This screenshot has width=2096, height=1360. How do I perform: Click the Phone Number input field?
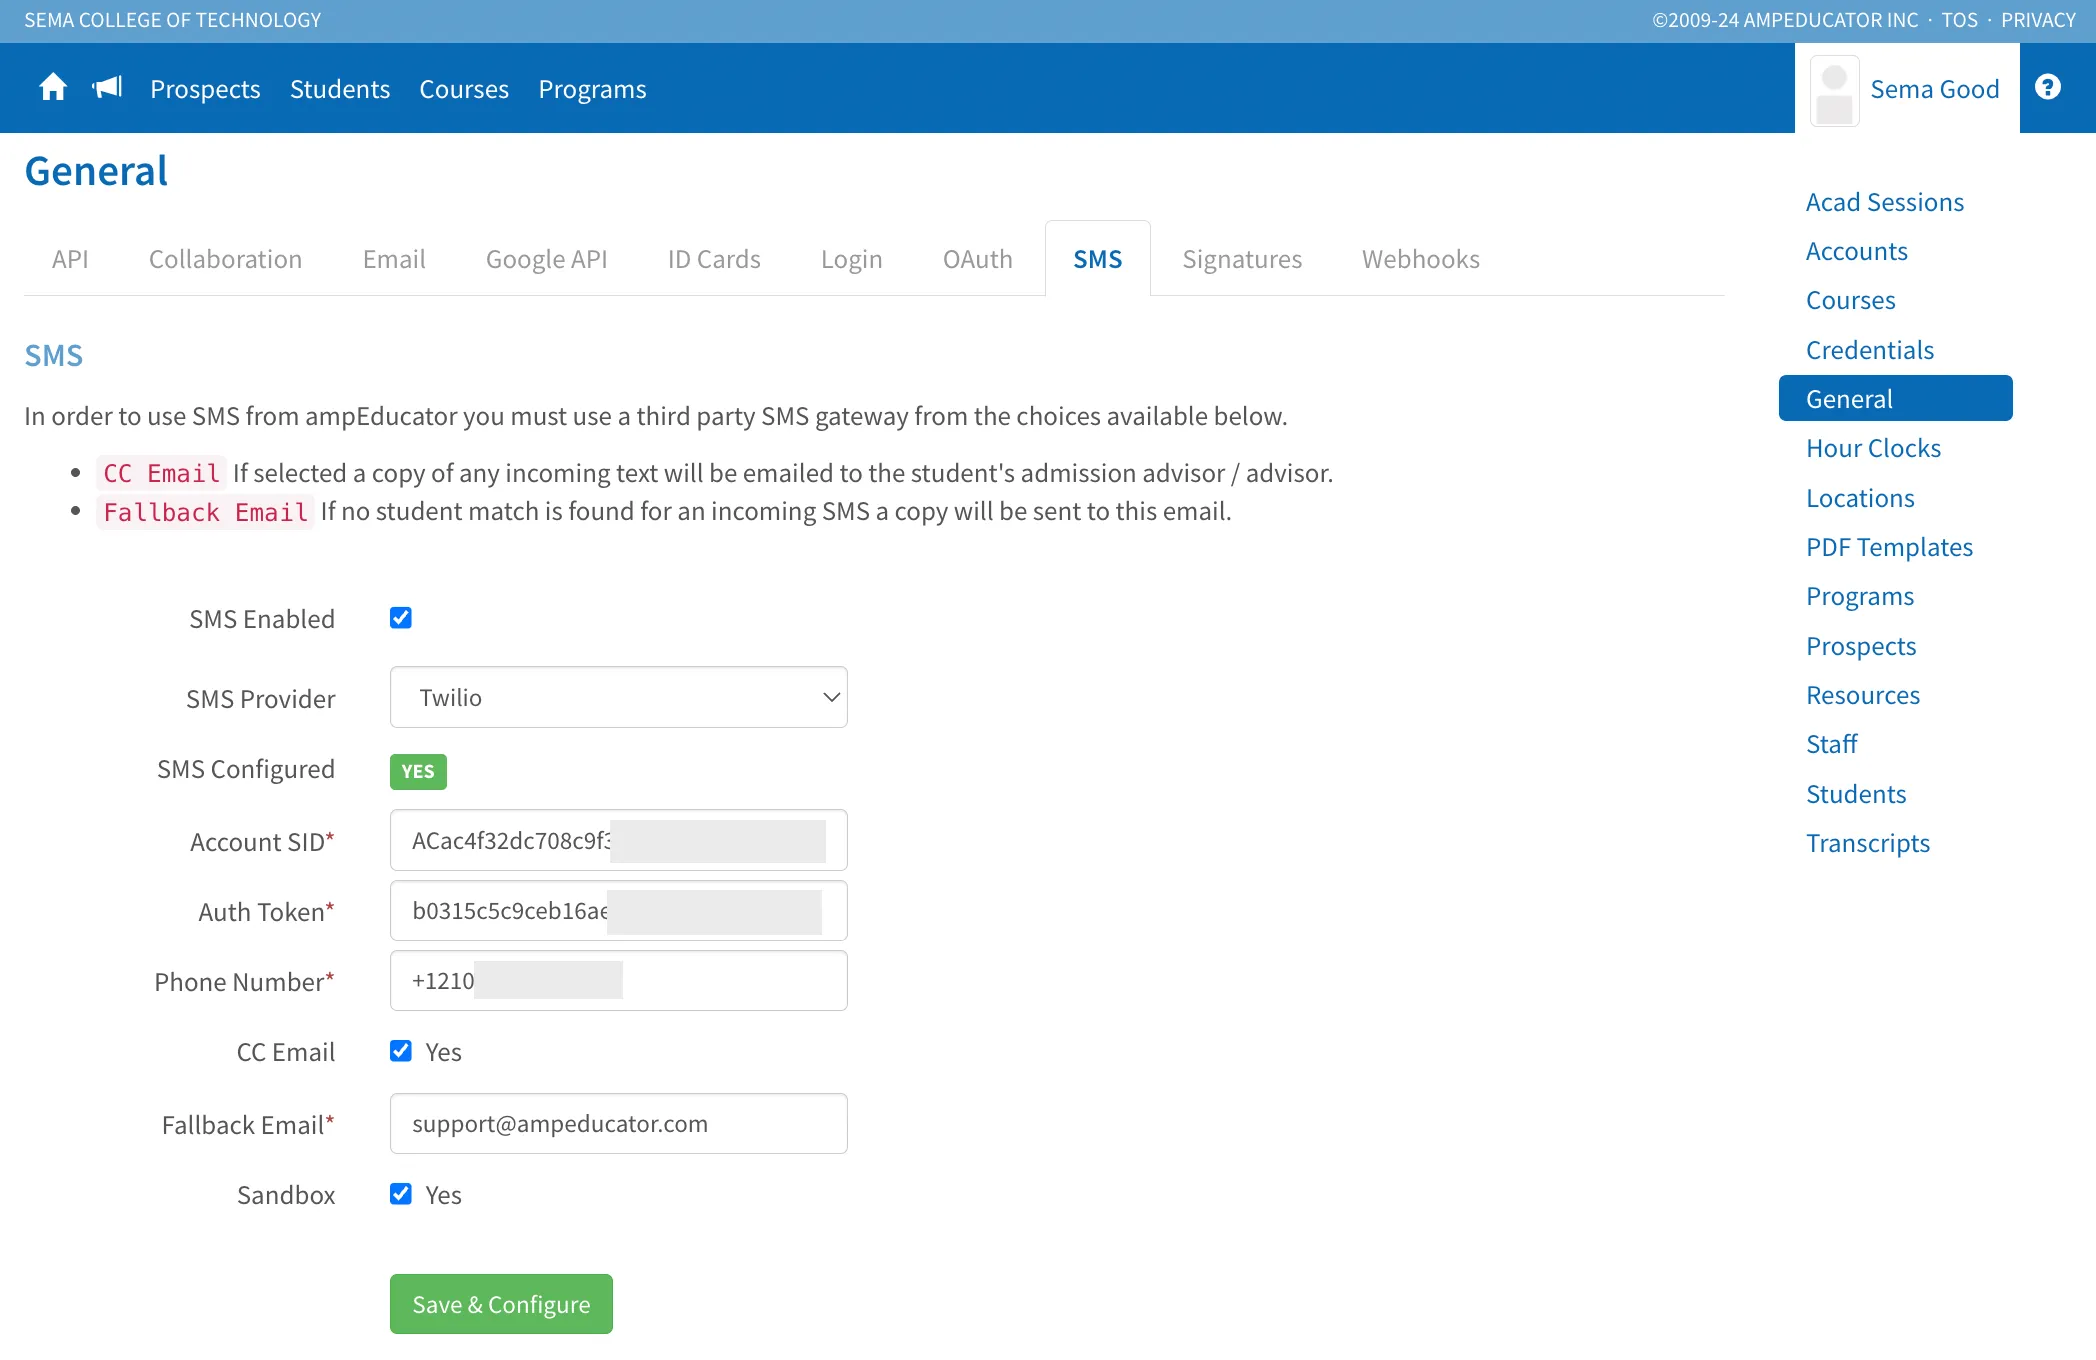click(x=618, y=980)
